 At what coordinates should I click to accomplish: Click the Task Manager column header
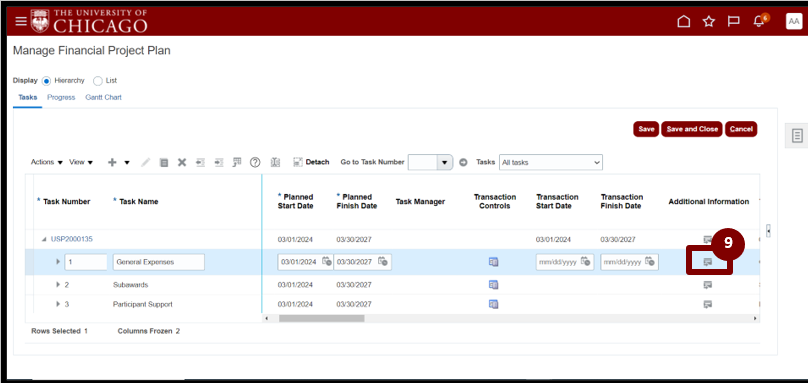(420, 202)
